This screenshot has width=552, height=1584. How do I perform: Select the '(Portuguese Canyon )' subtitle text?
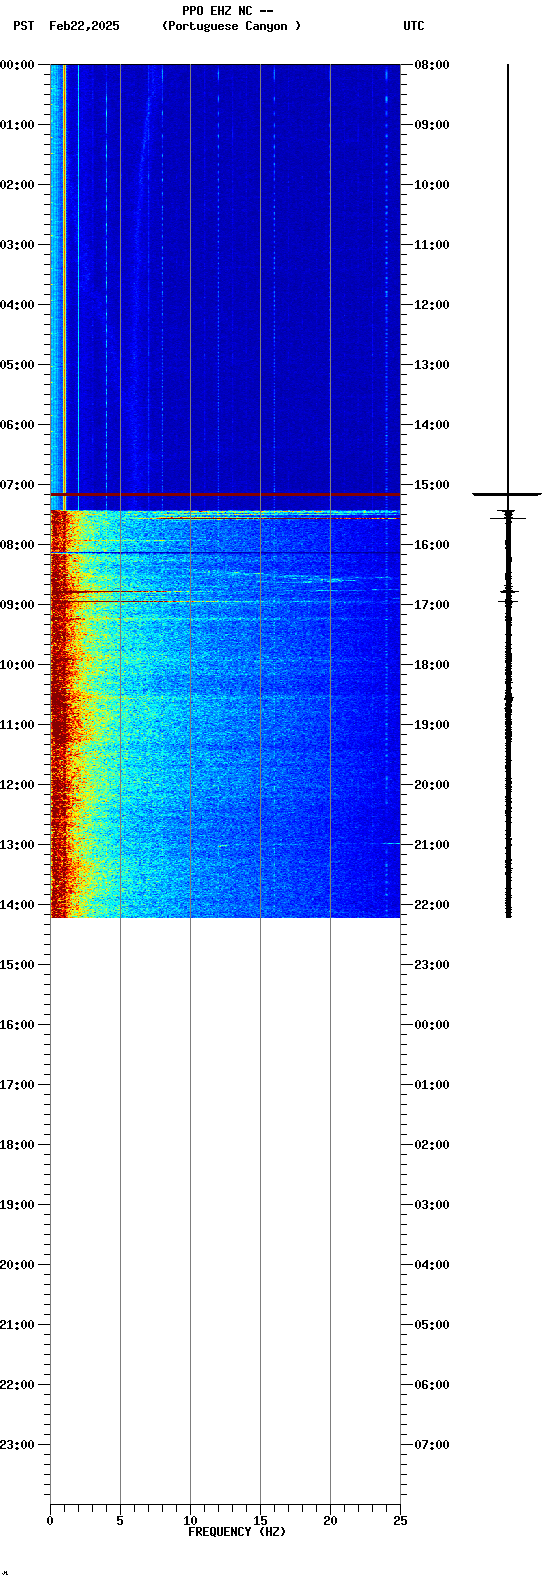pos(231,26)
